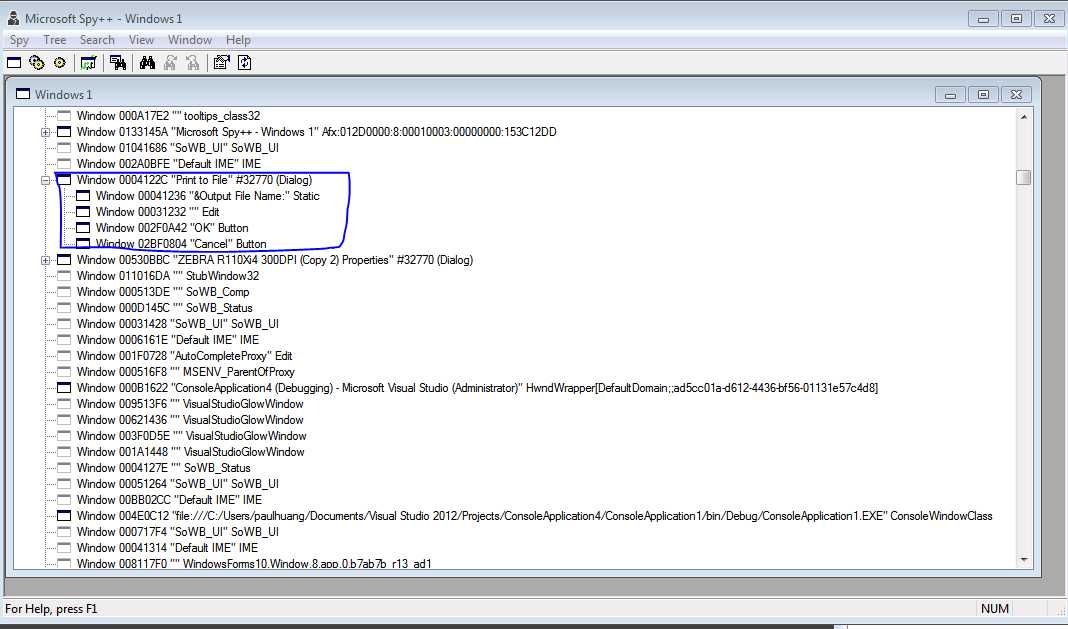Open a new Windows view from toolbar

14,63
